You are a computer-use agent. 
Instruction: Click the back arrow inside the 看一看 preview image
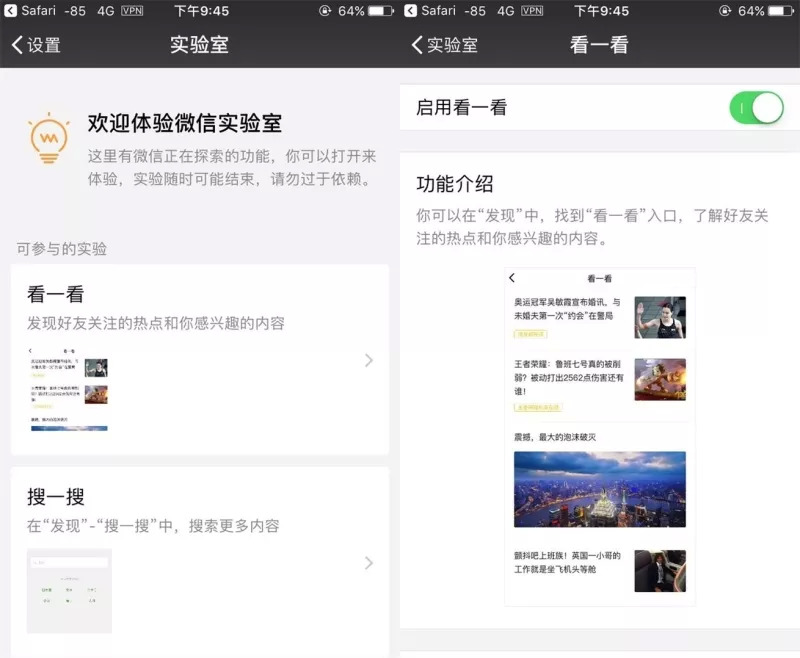point(512,277)
